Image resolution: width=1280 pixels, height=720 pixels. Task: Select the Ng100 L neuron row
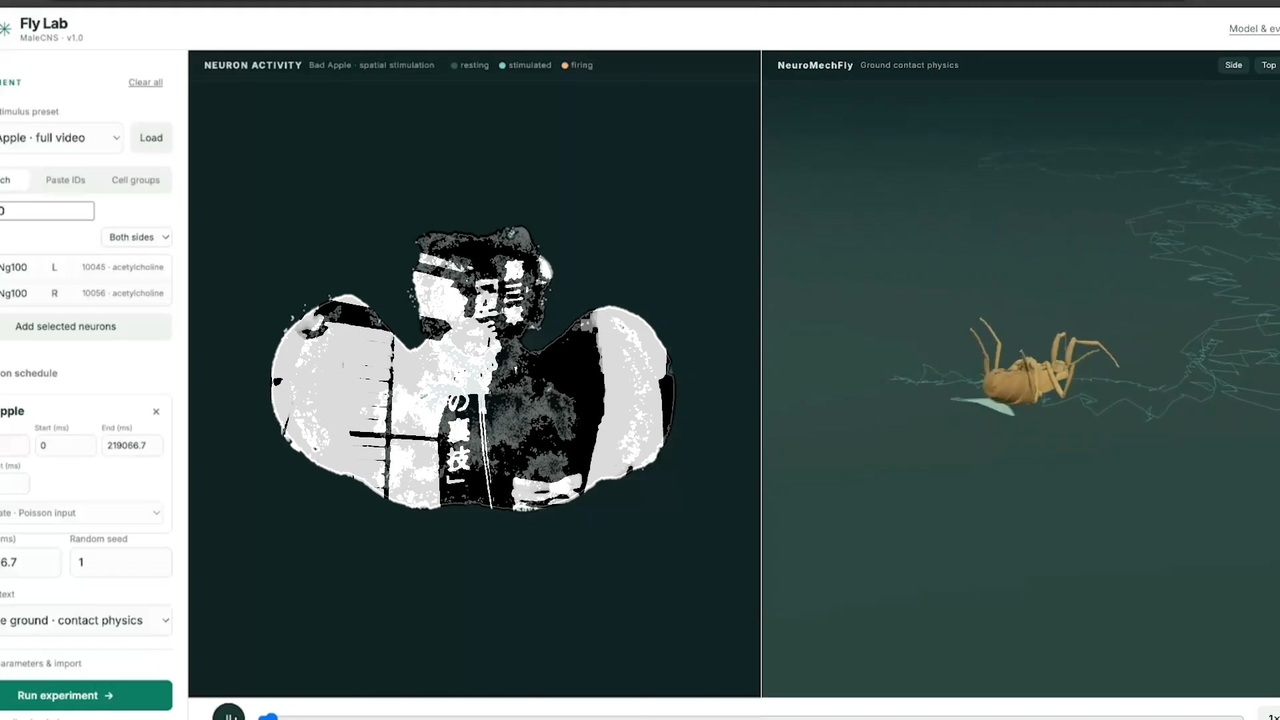click(x=84, y=267)
